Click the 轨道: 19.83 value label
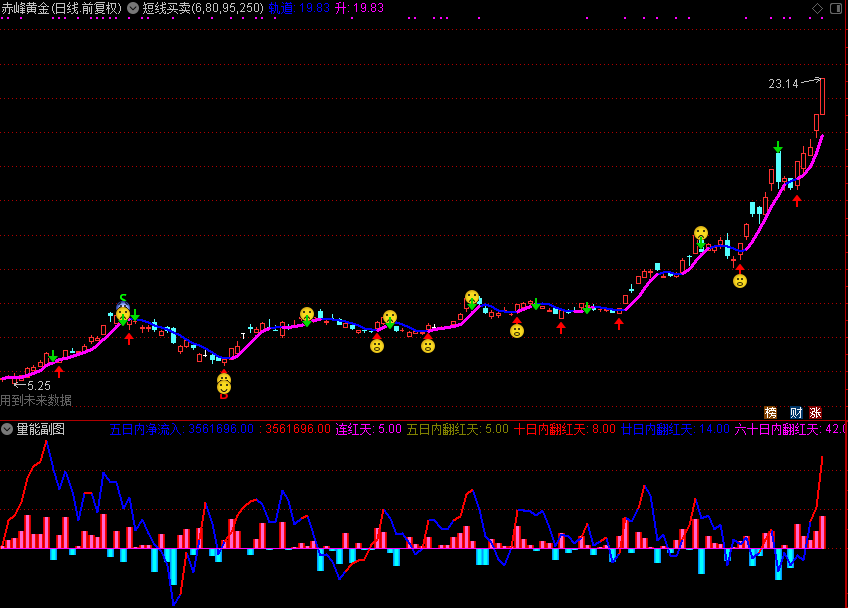This screenshot has height=608, width=848. point(299,8)
